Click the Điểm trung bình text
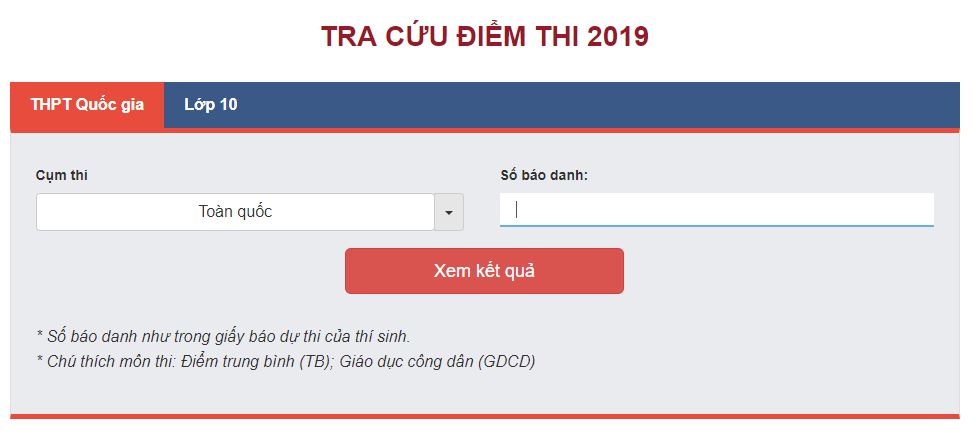 click(237, 361)
